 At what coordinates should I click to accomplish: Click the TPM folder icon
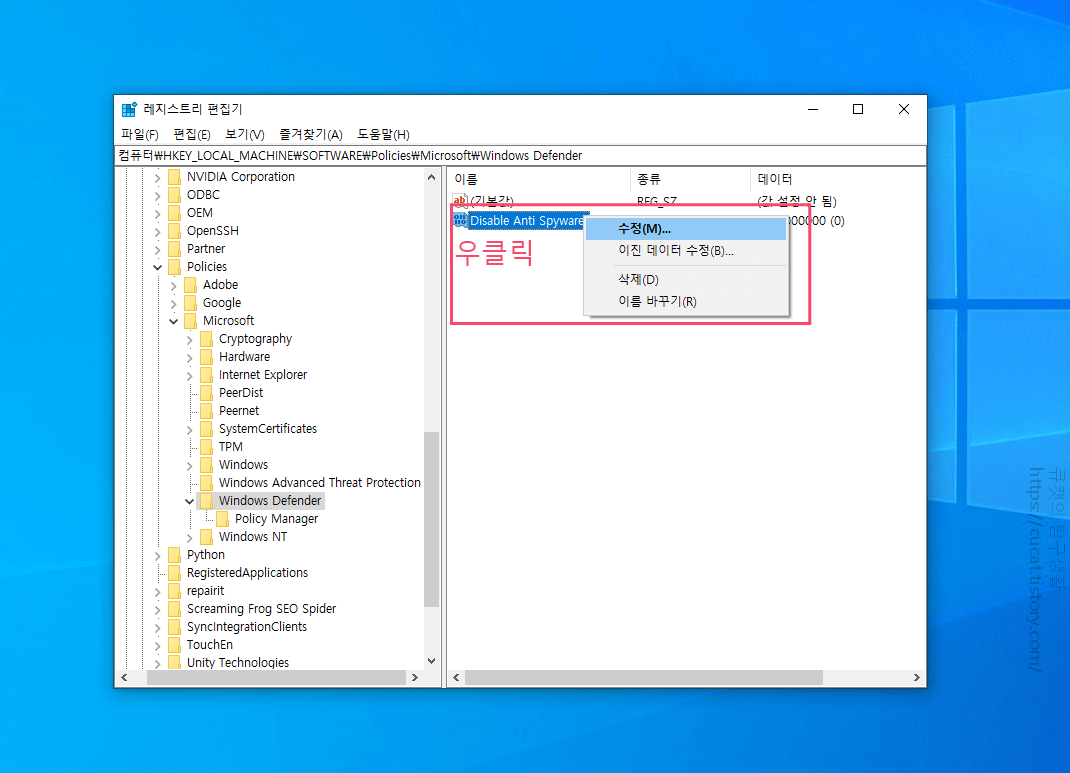[204, 446]
